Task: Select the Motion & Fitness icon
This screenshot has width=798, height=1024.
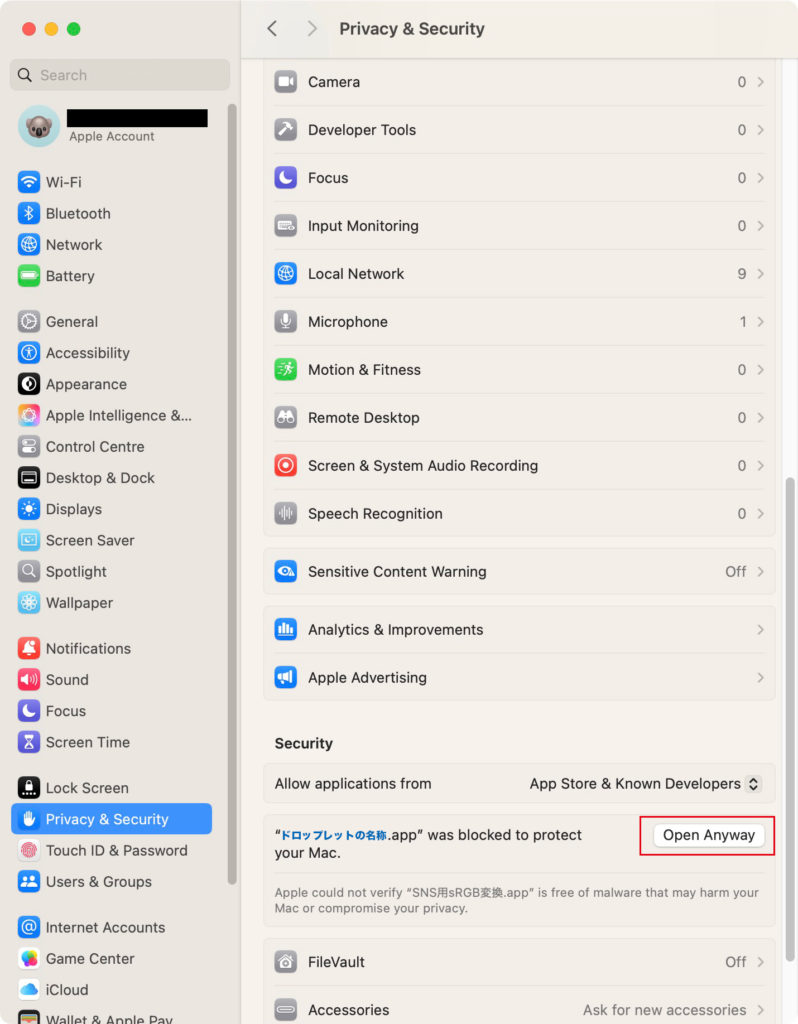Action: pos(285,370)
